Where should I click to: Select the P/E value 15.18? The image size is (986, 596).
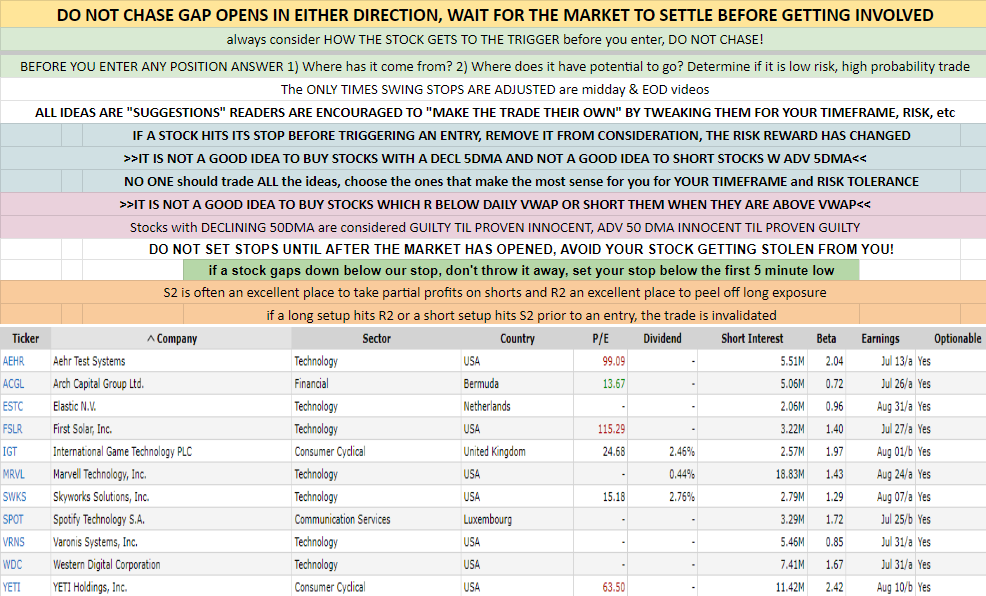tap(614, 497)
